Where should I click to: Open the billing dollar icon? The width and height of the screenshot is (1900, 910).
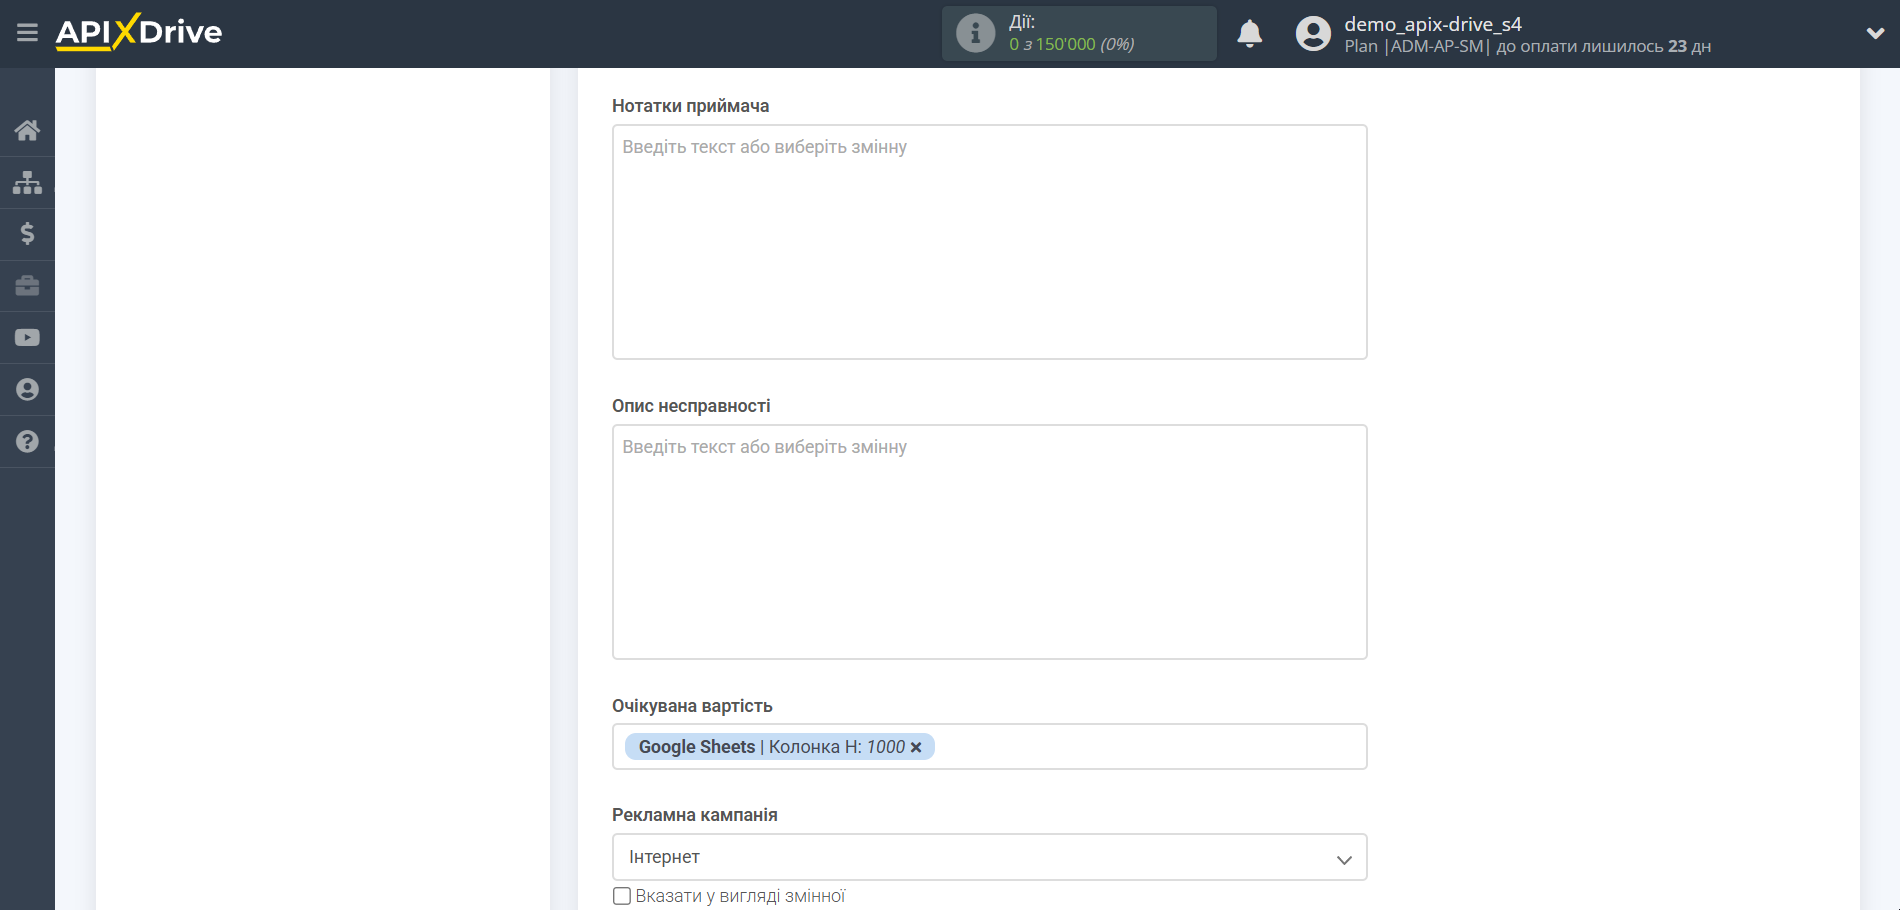[x=27, y=234]
